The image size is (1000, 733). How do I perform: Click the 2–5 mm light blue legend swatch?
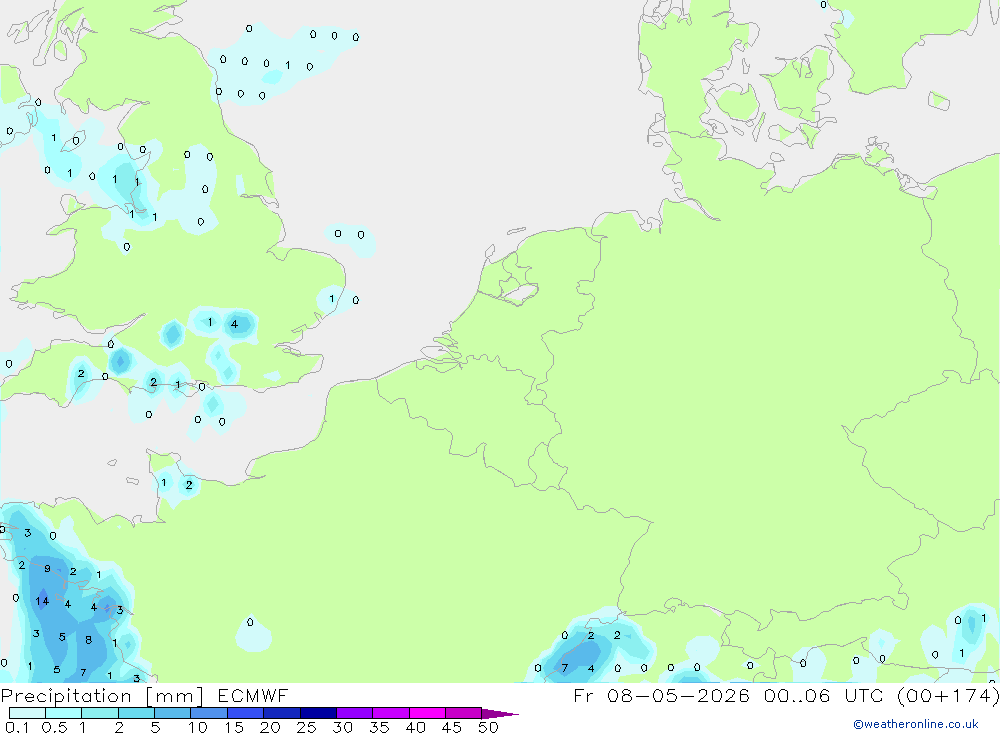tap(136, 713)
